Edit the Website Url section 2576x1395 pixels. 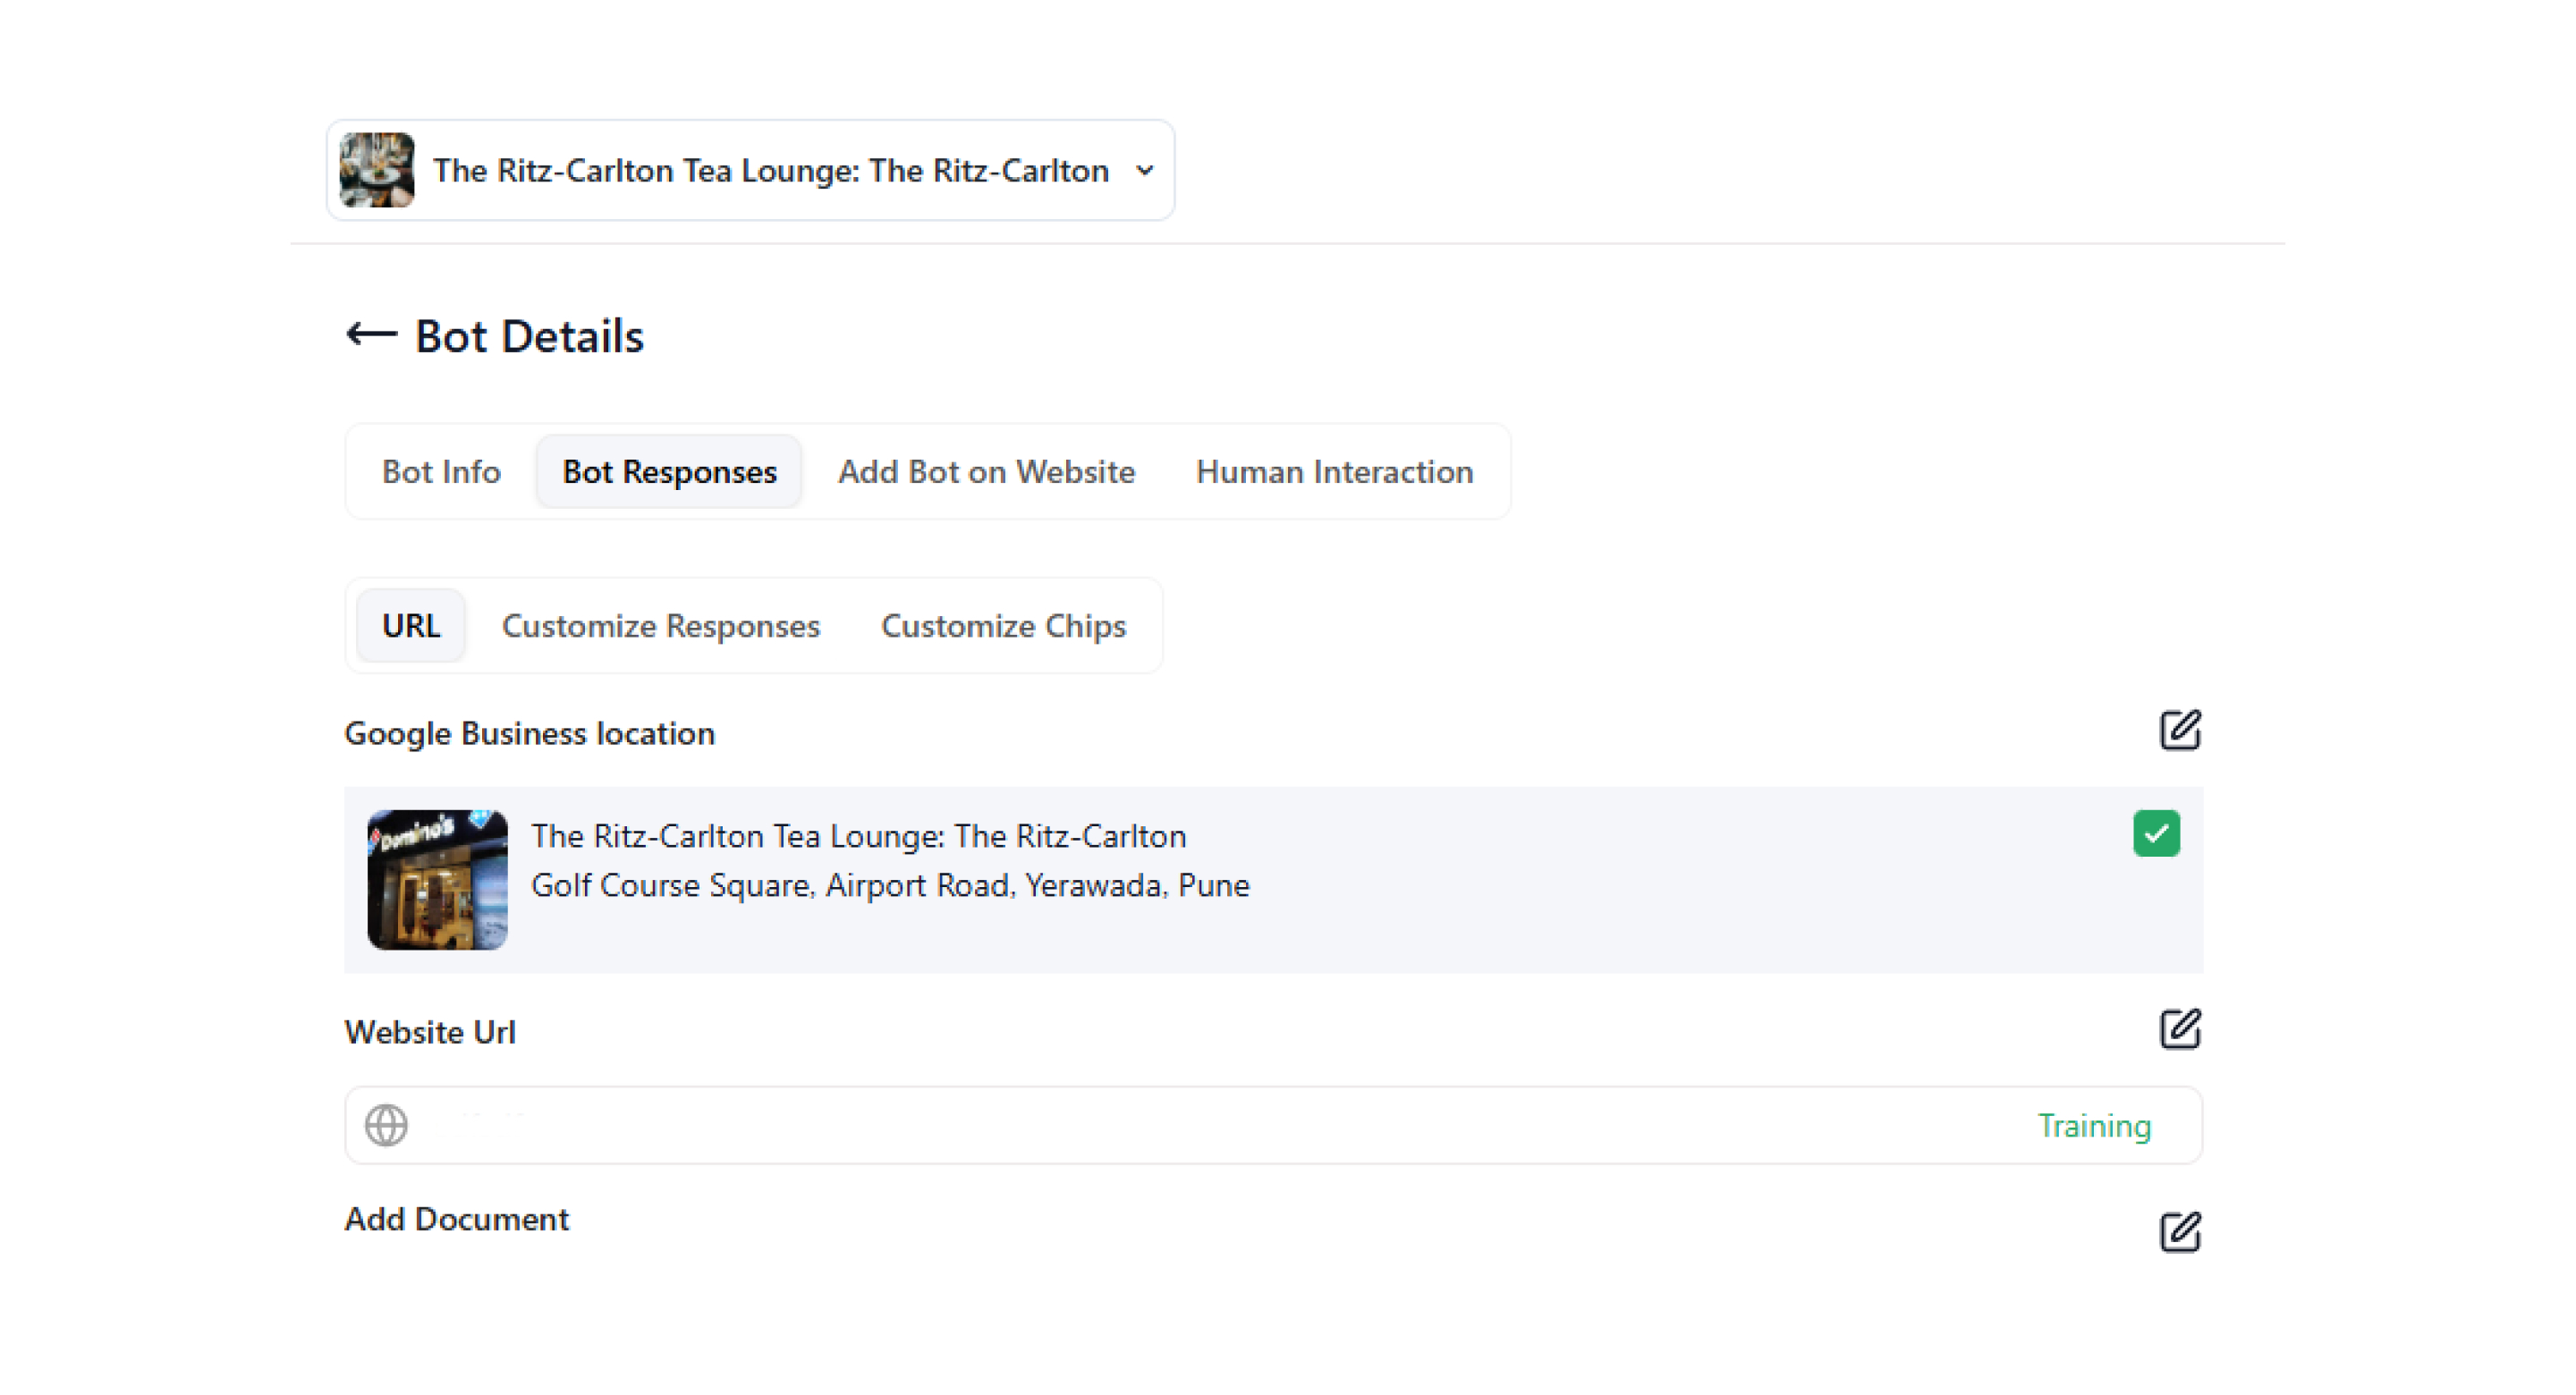[2179, 1029]
